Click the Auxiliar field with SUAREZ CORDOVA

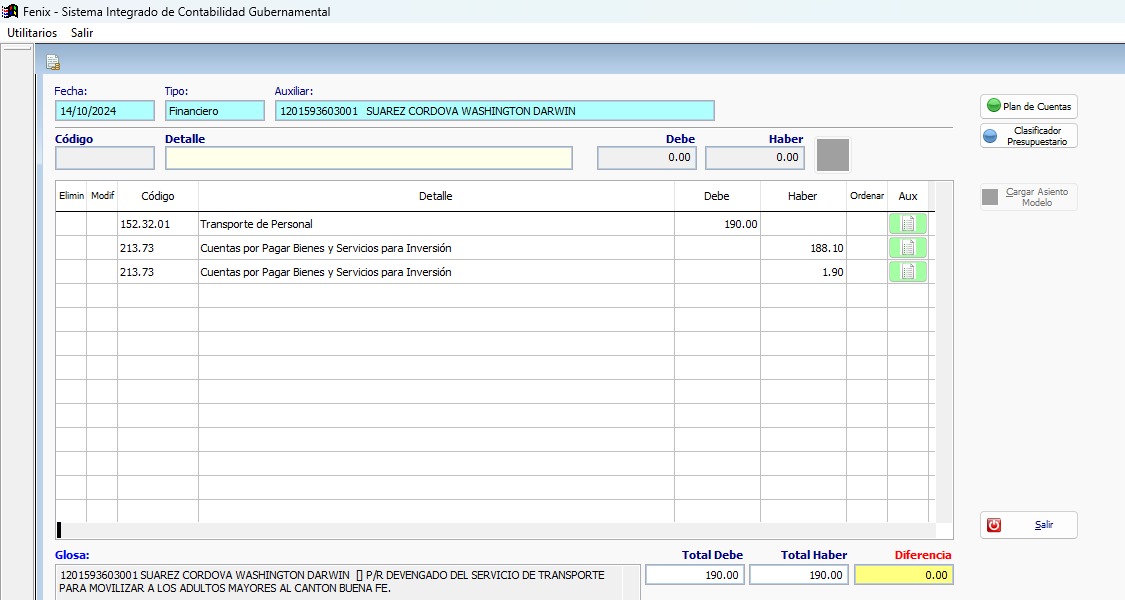[494, 111]
